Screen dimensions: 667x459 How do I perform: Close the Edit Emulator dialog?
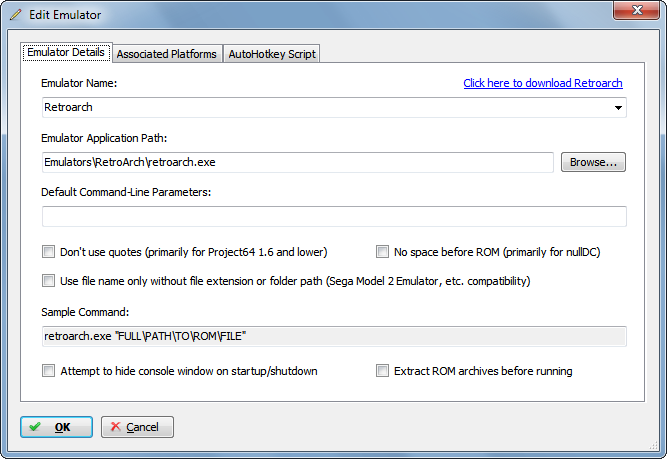(x=636, y=10)
